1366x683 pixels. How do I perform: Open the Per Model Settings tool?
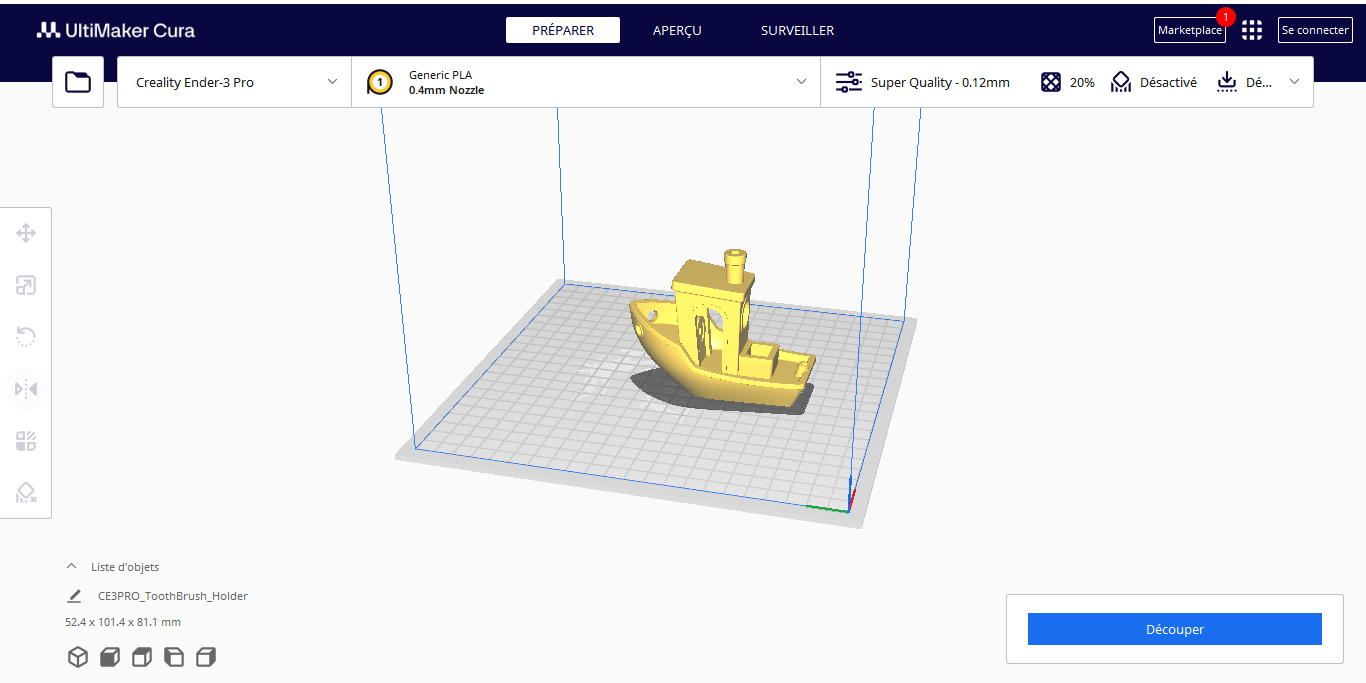pos(26,441)
